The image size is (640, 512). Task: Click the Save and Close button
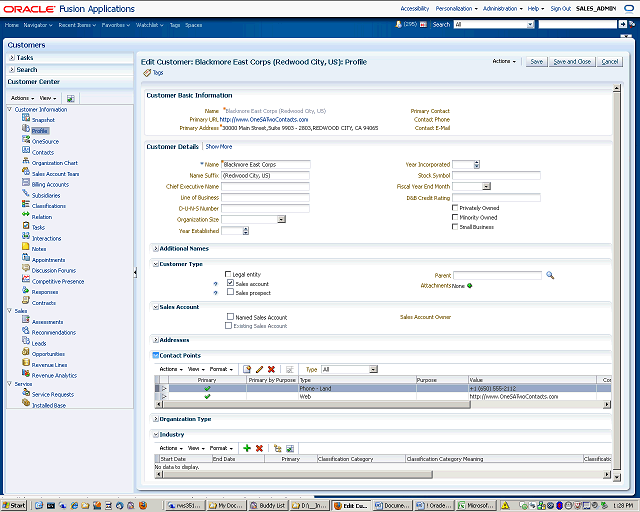[572, 62]
